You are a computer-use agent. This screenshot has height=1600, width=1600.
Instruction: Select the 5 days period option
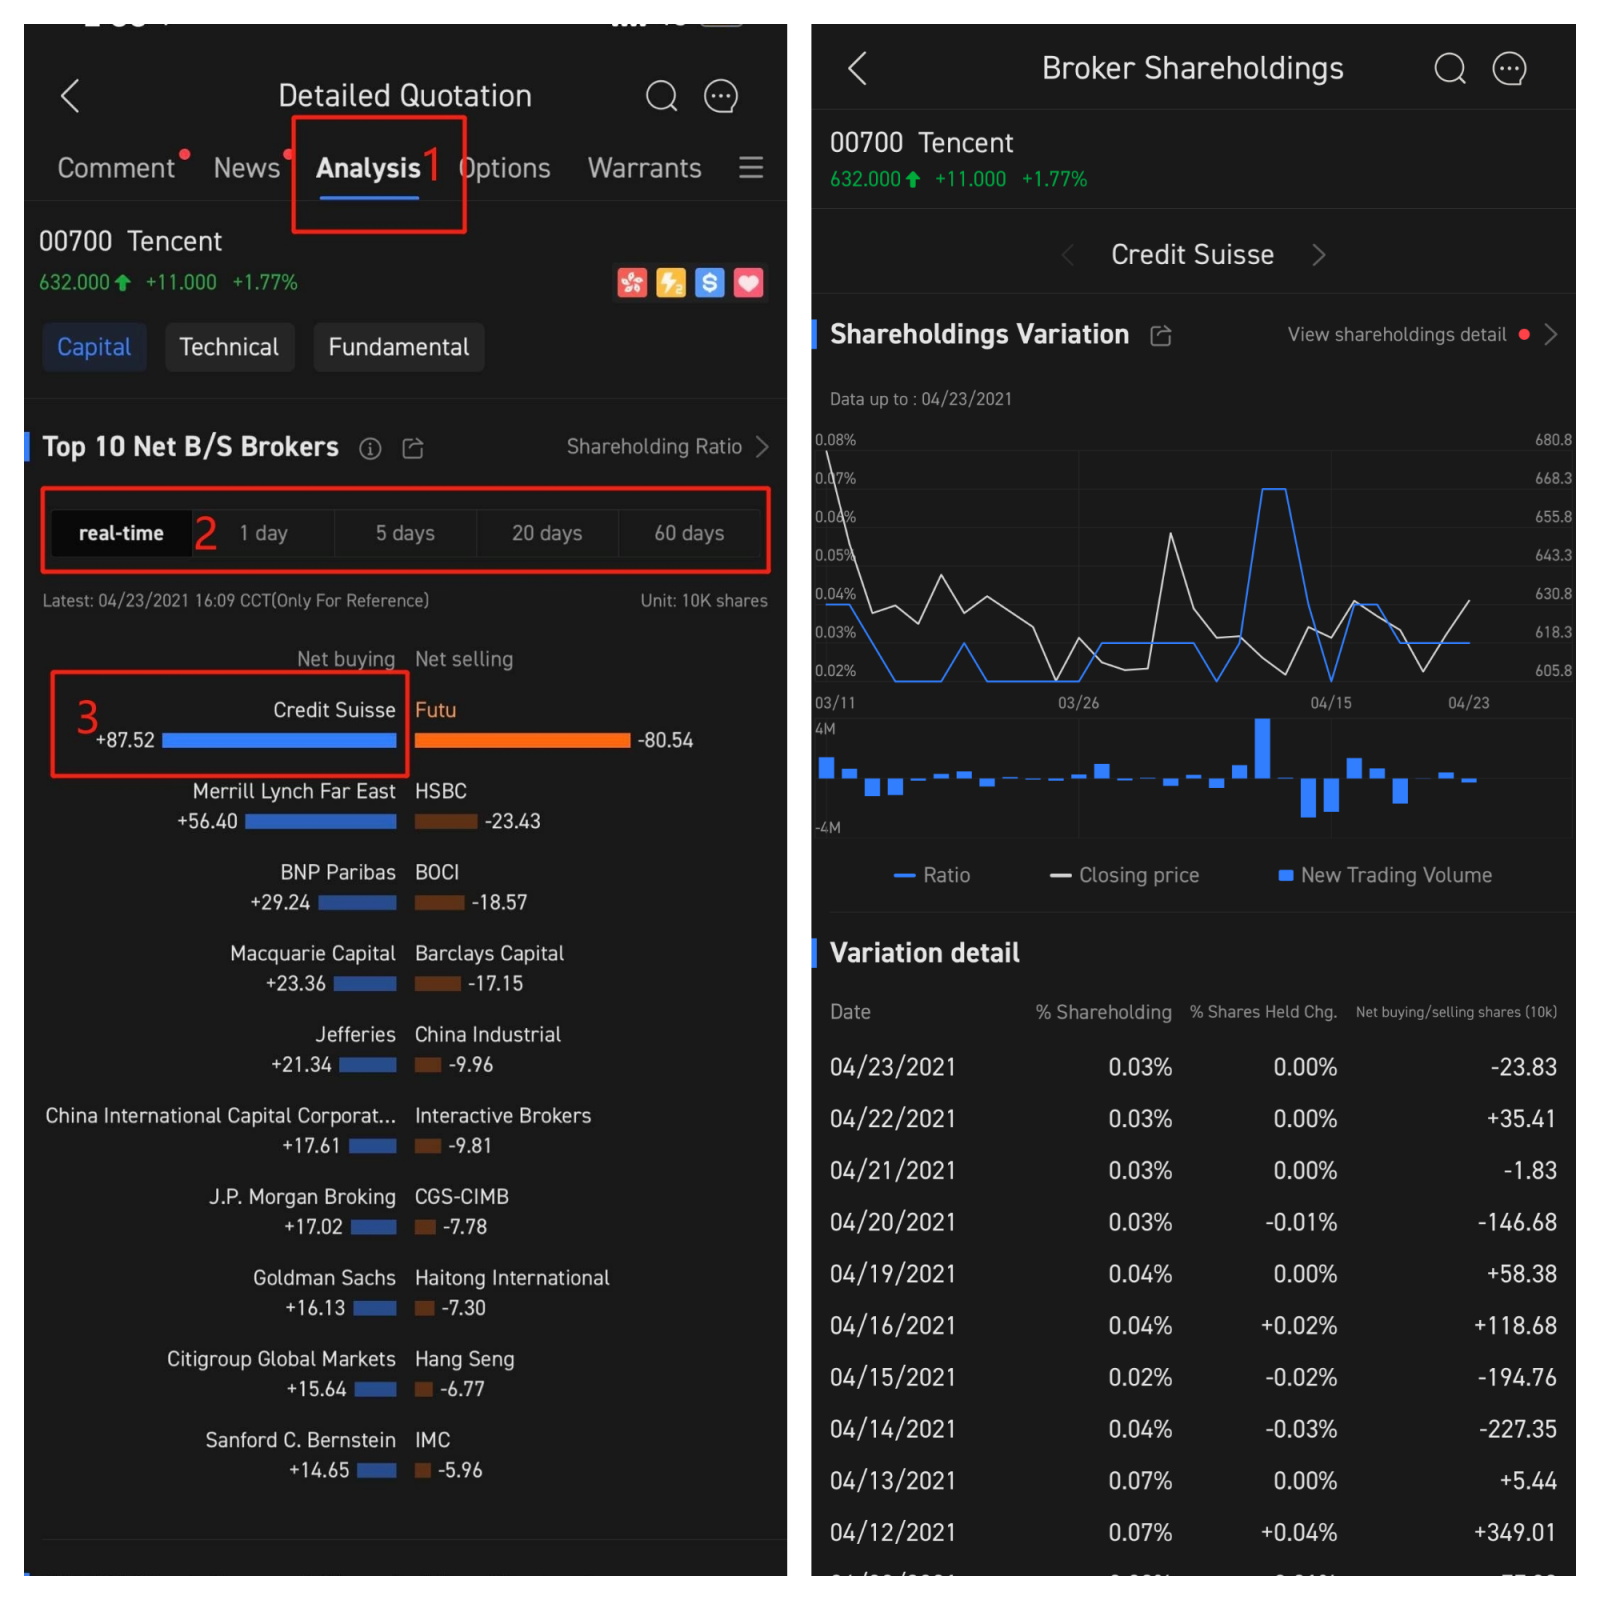click(405, 533)
